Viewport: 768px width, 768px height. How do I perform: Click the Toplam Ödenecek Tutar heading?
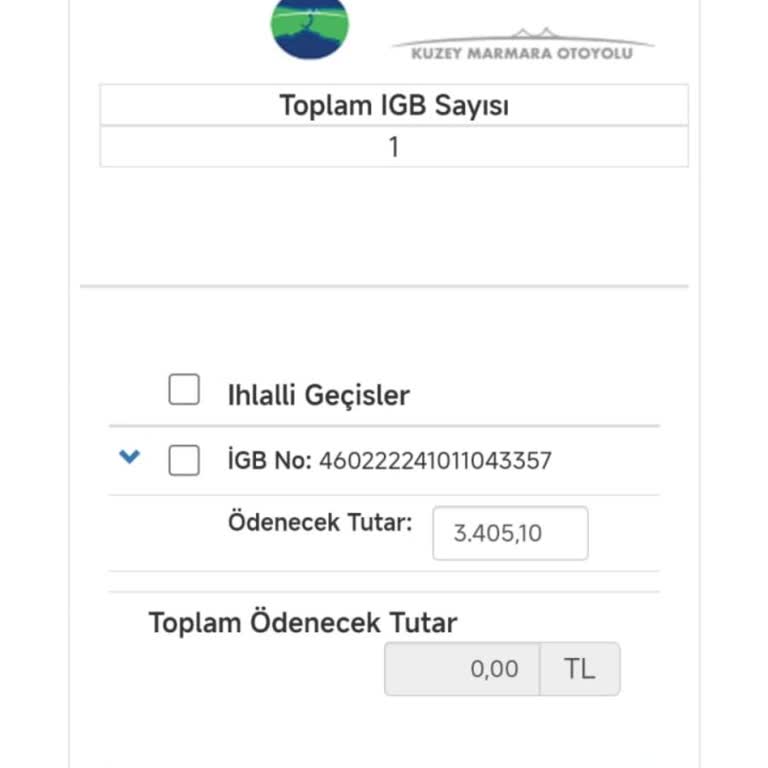(x=303, y=623)
